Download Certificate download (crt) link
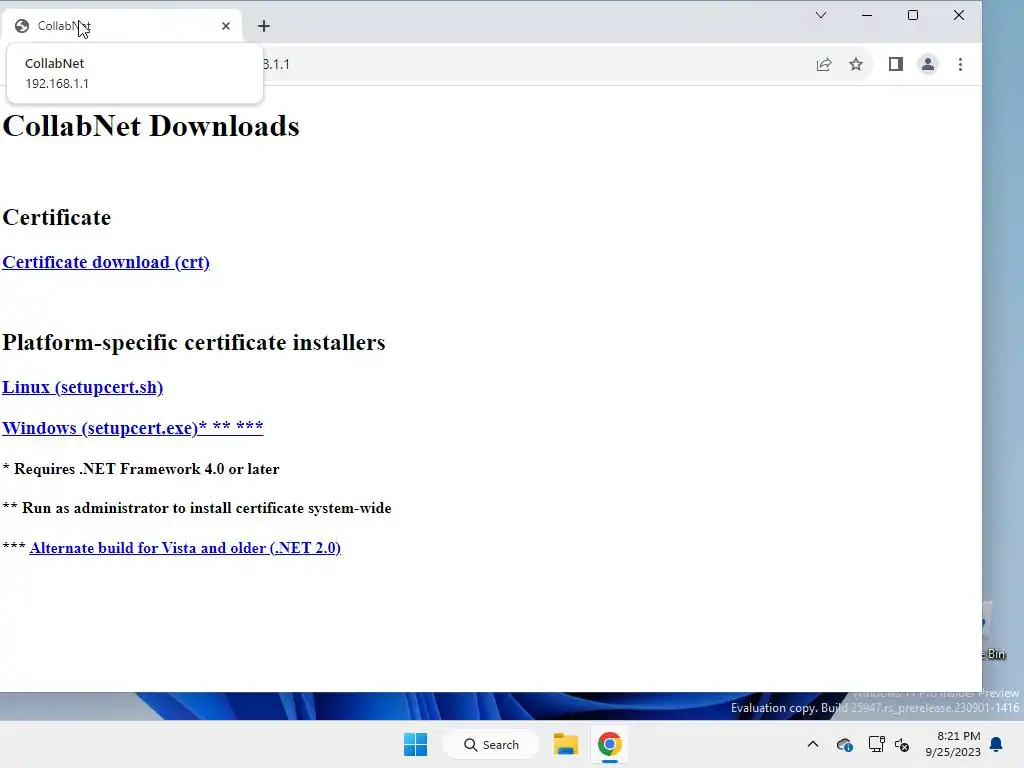Image resolution: width=1024 pixels, height=768 pixels. 106,262
